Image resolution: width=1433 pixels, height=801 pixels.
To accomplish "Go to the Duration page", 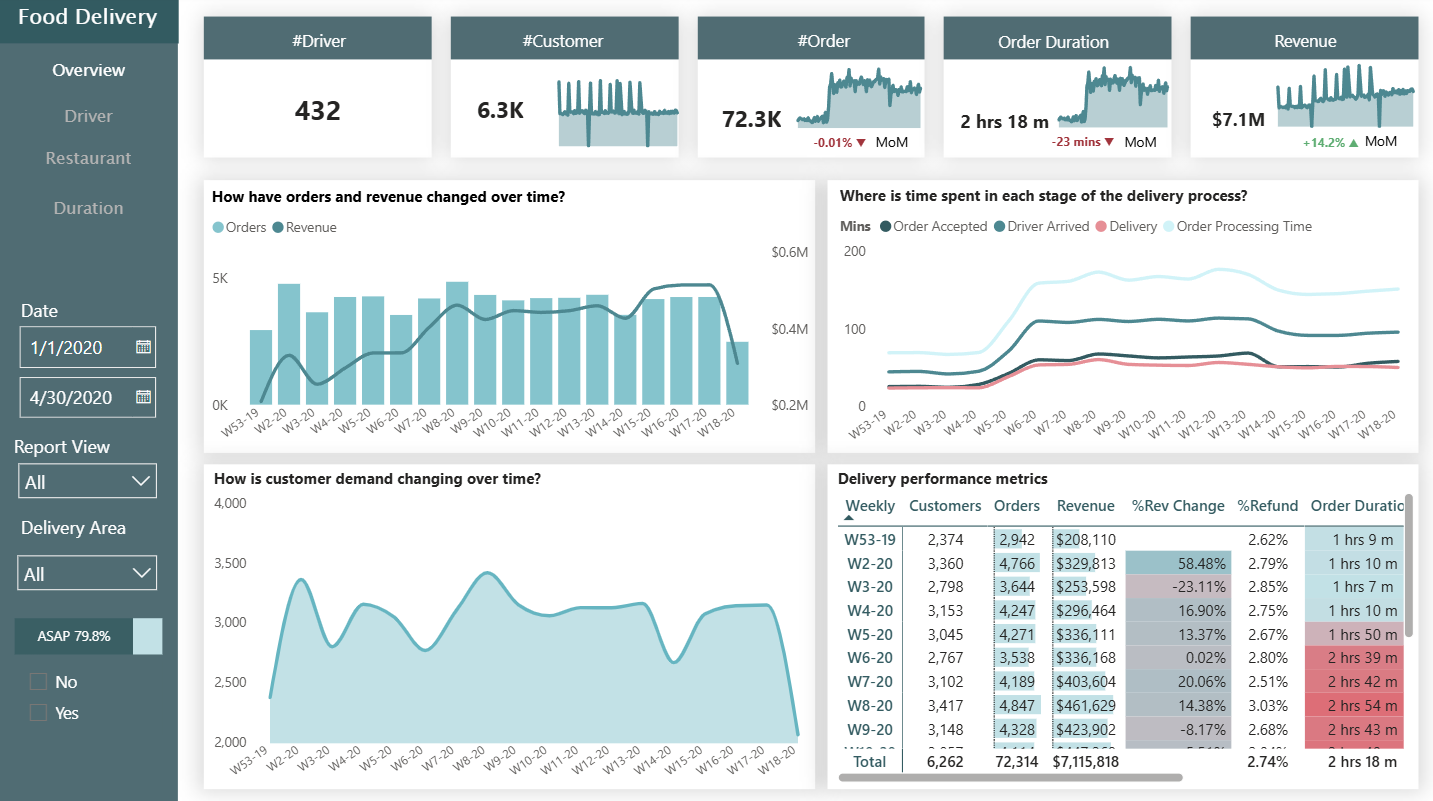I will [x=88, y=208].
